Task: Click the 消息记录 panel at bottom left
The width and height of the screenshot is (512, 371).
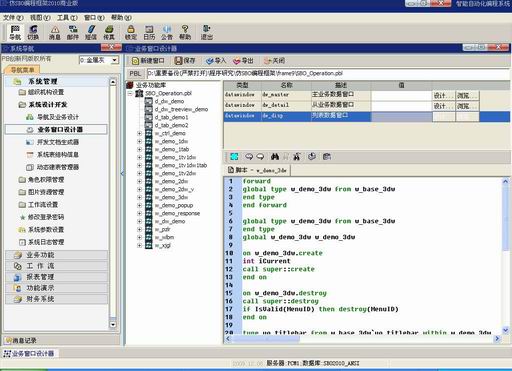Action: click(61, 340)
